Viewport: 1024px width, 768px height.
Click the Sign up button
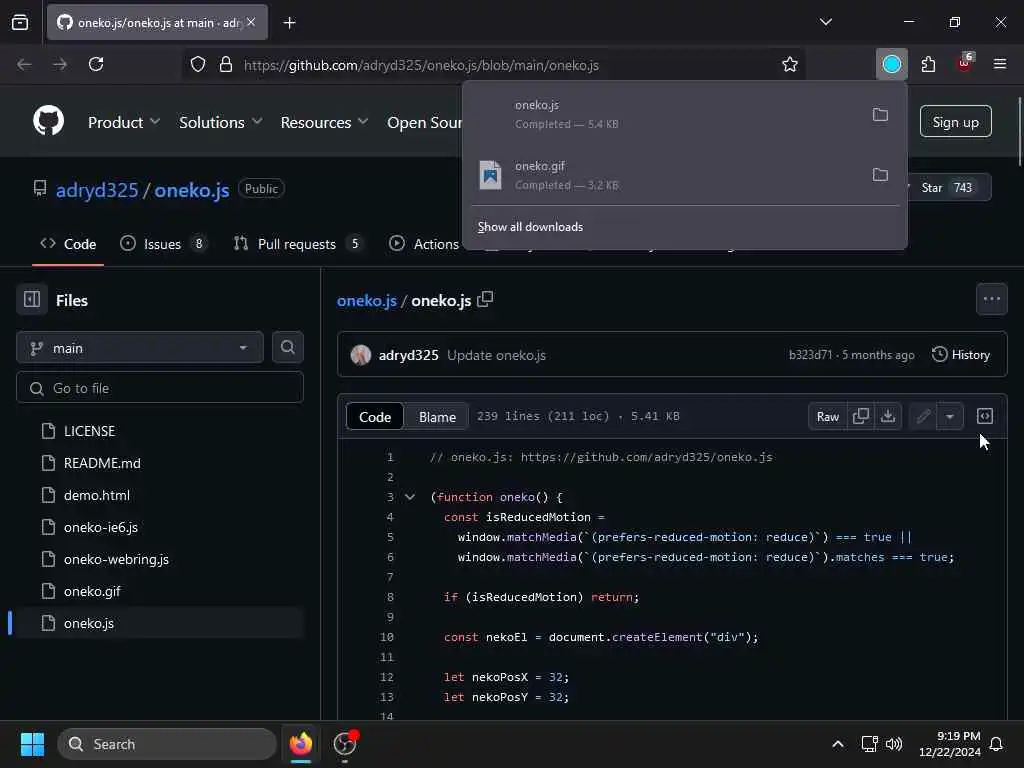(955, 121)
